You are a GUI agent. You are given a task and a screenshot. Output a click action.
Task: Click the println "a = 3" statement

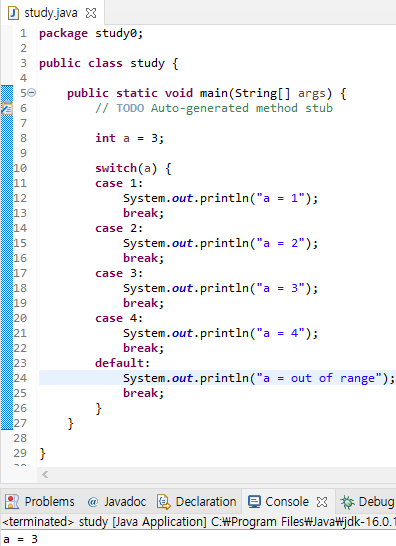[220, 288]
